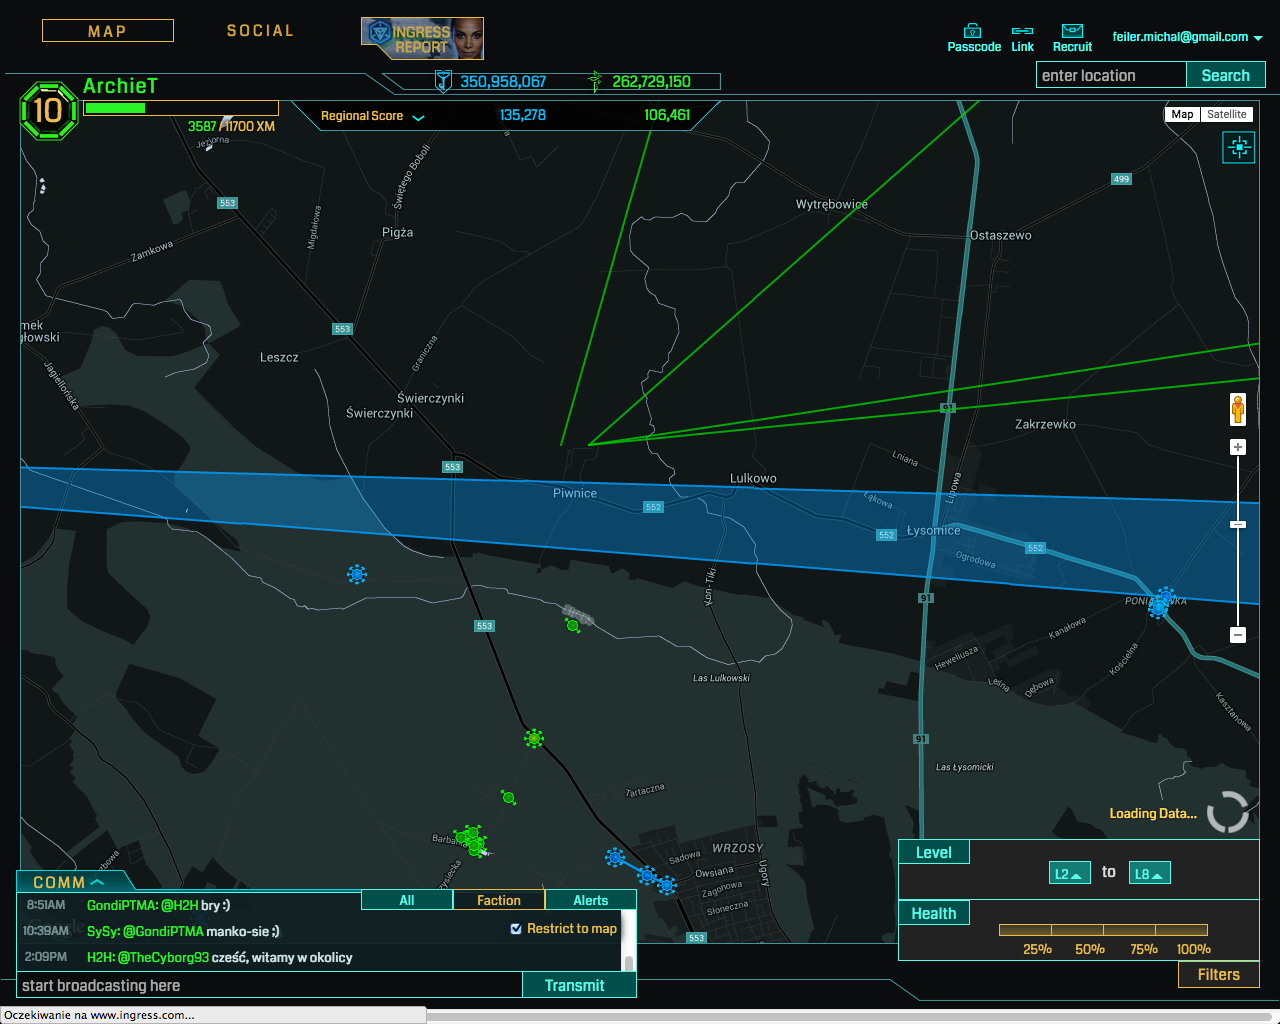Click the road 499 marker

coord(1121,179)
